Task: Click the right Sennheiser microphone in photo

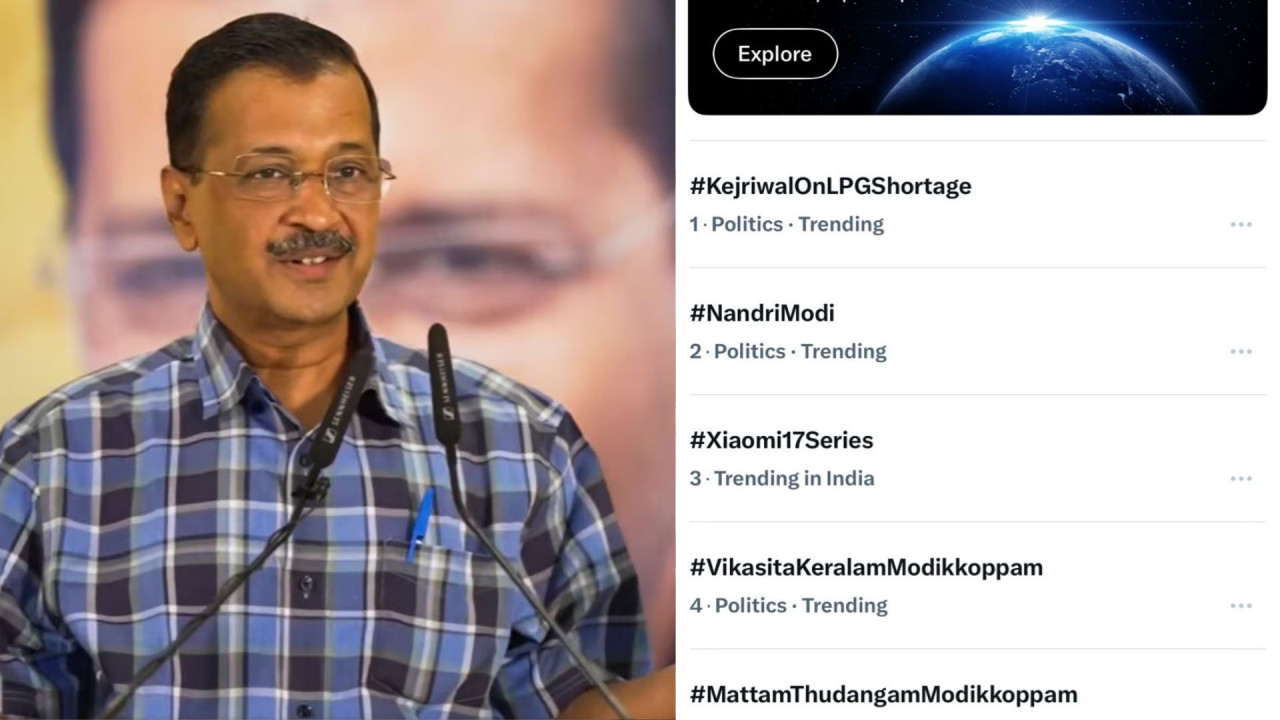Action: click(x=443, y=385)
